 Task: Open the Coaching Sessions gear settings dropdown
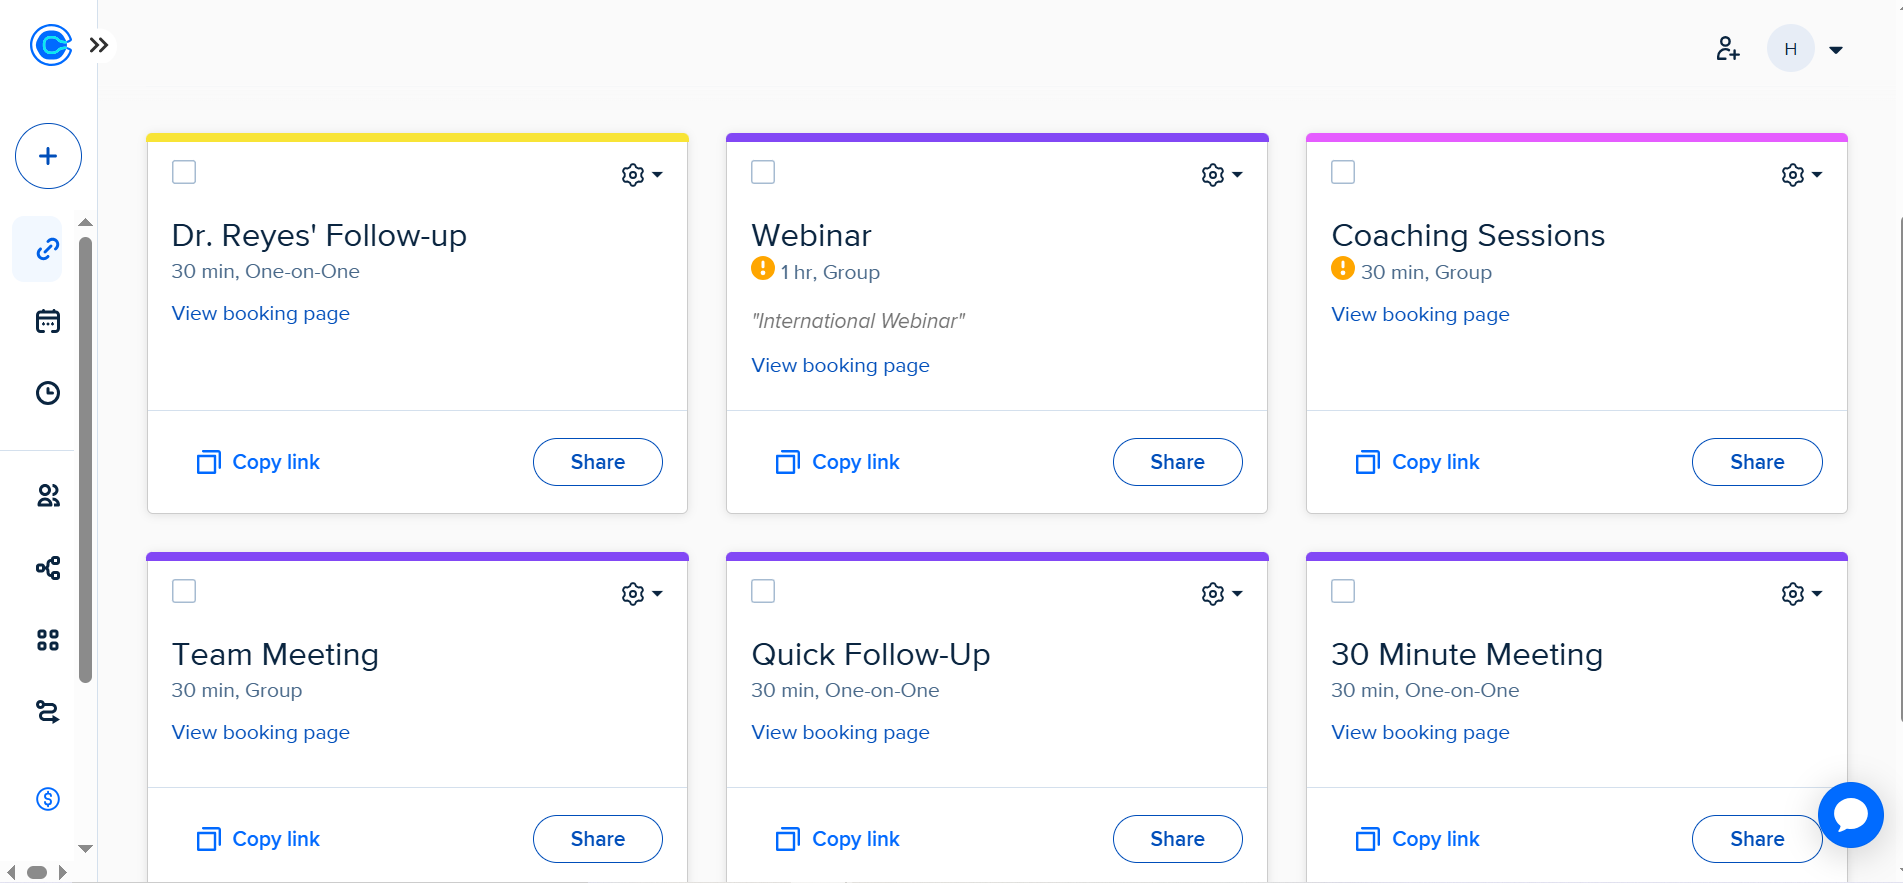(x=1801, y=175)
